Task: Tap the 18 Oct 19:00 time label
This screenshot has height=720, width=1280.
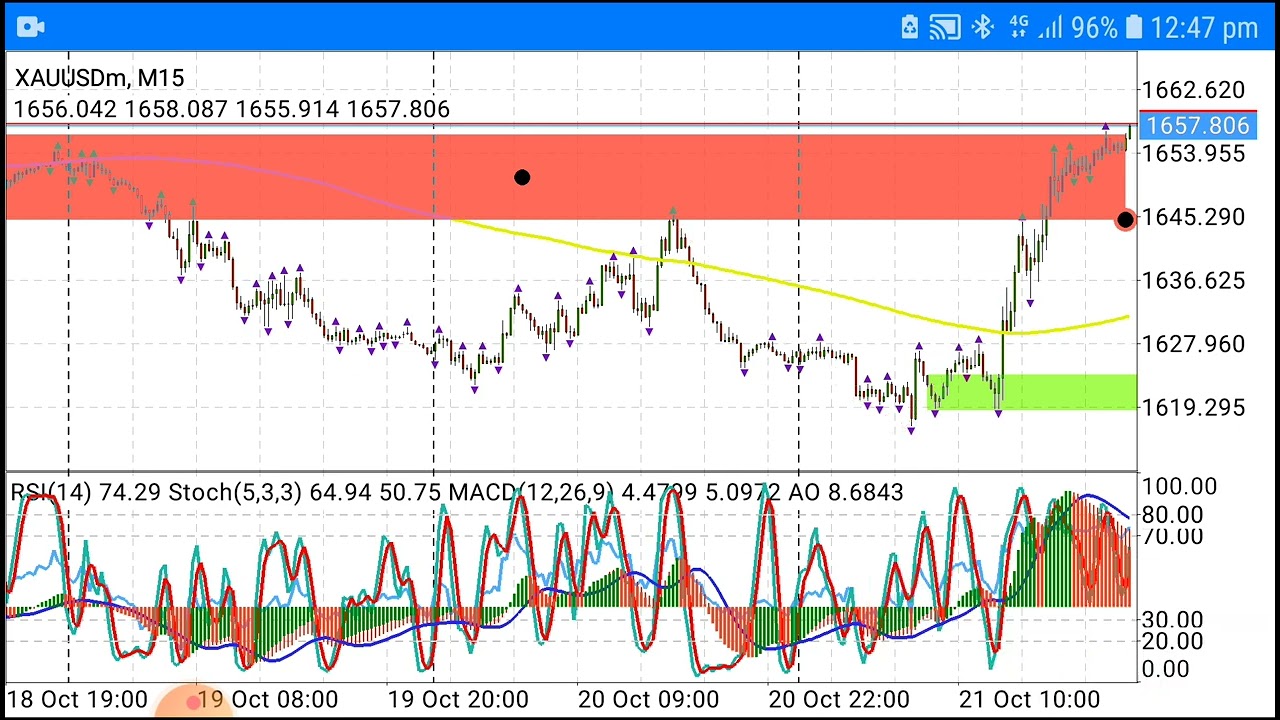Action: pyautogui.click(x=78, y=700)
